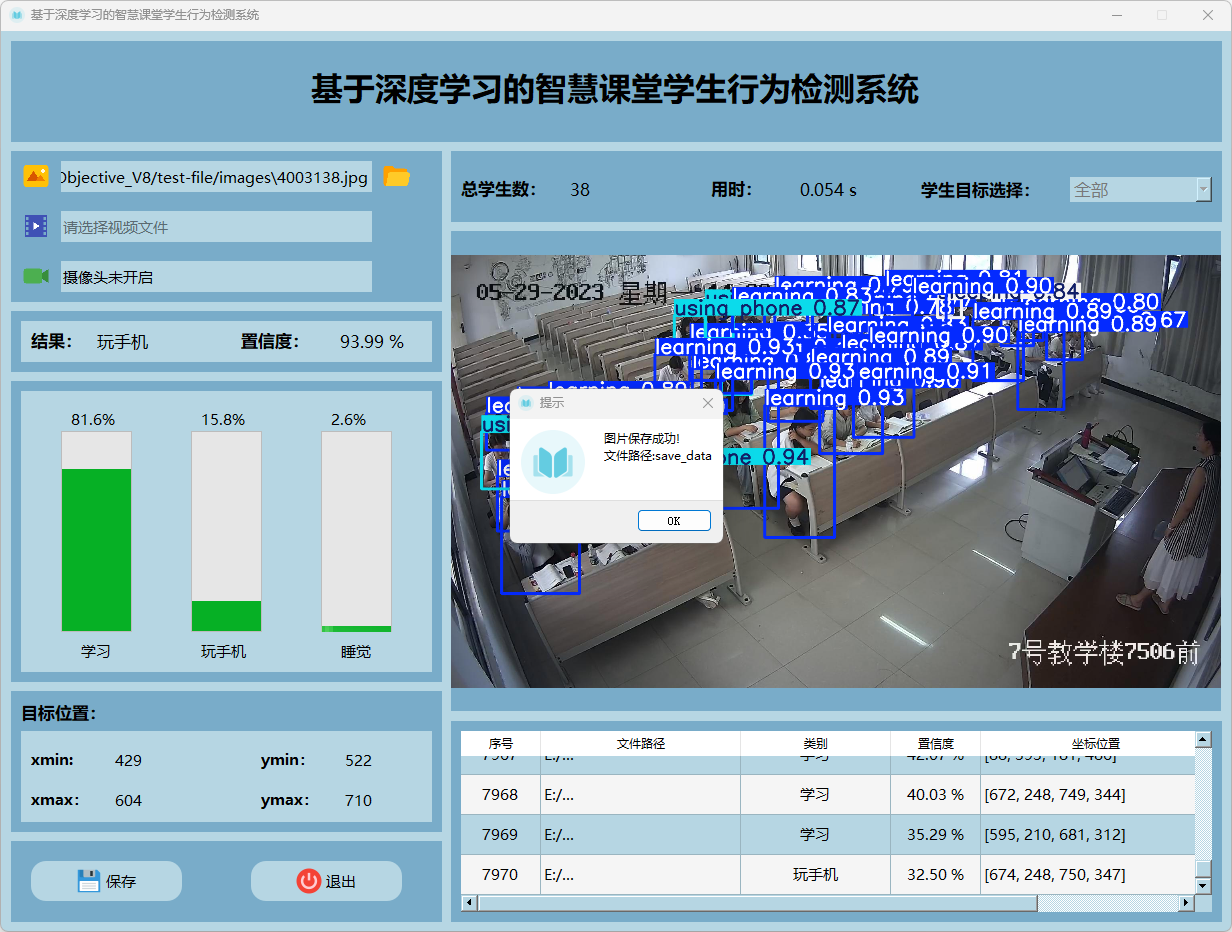Click the book icon in the dialog

point(553,462)
